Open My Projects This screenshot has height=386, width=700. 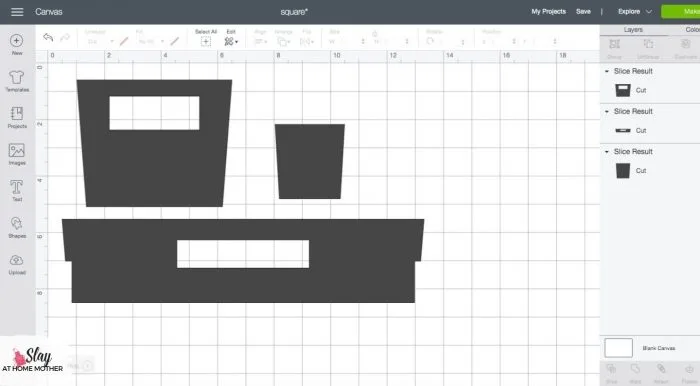coord(548,12)
